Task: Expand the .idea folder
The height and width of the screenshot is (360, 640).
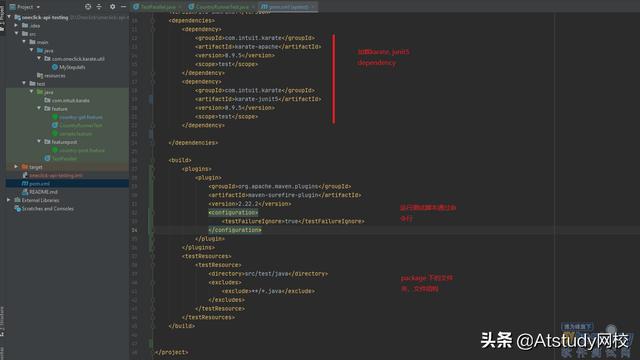Action: [16, 25]
